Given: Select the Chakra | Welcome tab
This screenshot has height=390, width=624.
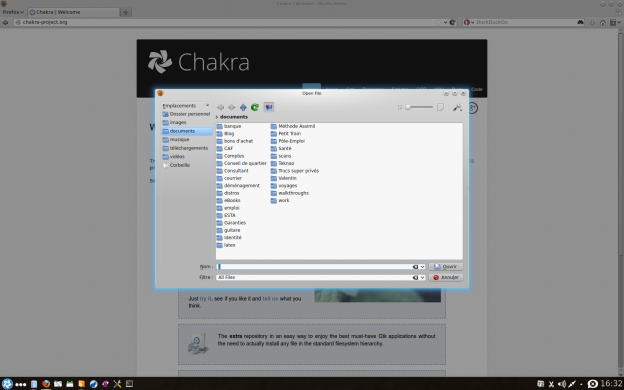Looking at the screenshot, I should (x=73, y=12).
